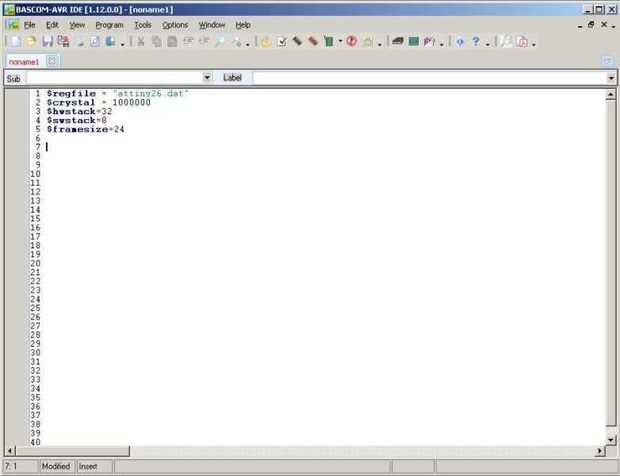This screenshot has height=476, width=620.
Task: Click the Syntax check checkmark icon
Action: click(x=282, y=42)
